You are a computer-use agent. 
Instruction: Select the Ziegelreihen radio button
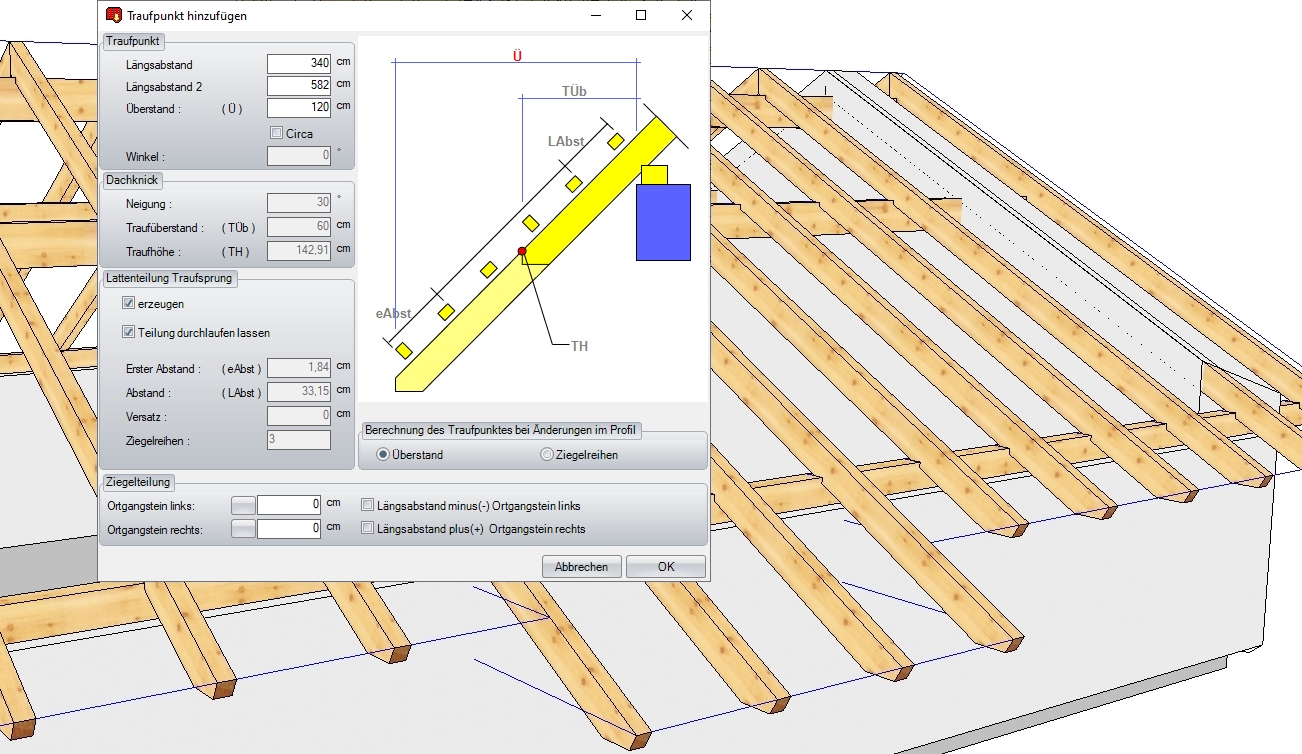(547, 455)
